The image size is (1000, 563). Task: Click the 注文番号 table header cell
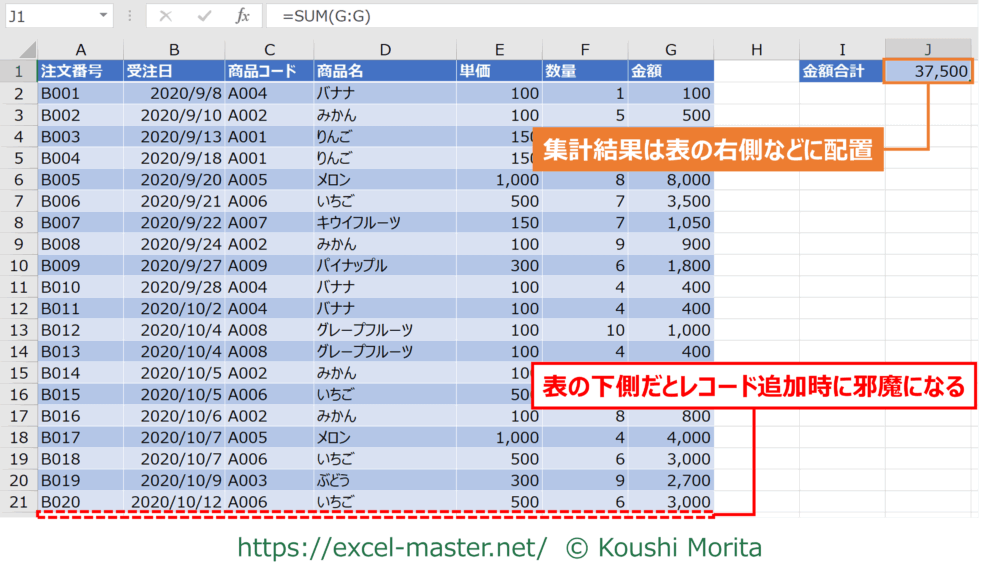pyautogui.click(x=79, y=71)
